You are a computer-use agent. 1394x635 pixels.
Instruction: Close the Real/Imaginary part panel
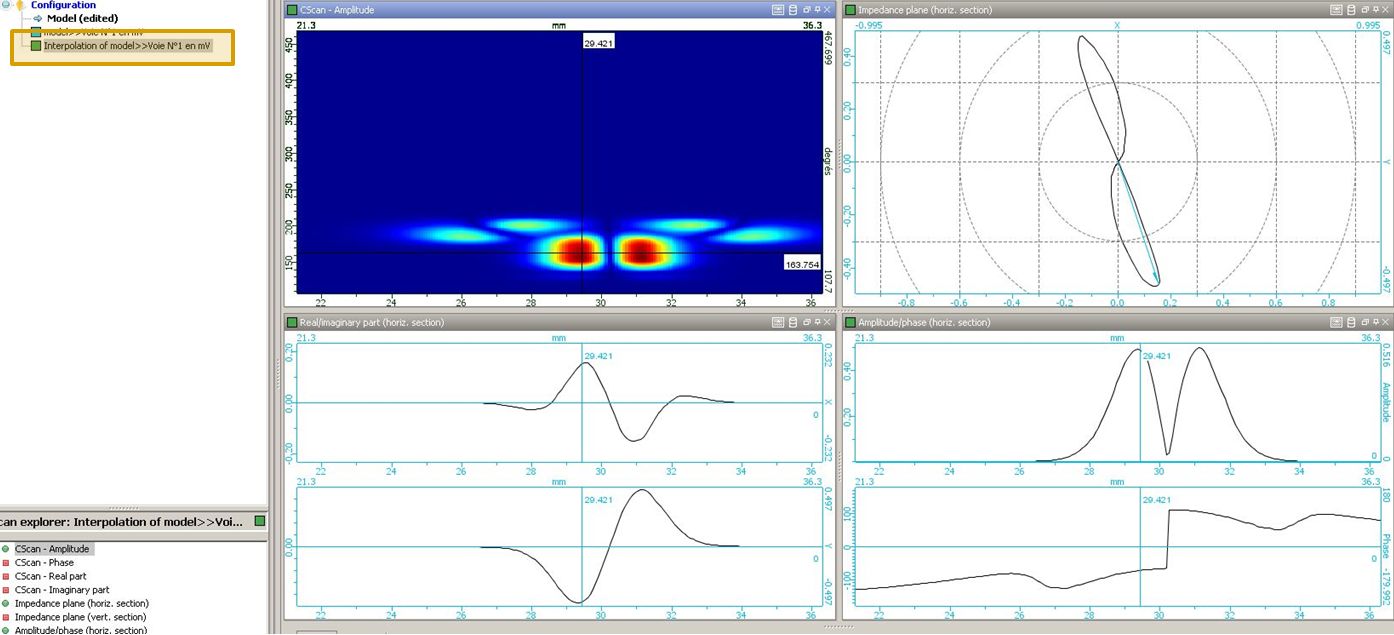point(827,322)
